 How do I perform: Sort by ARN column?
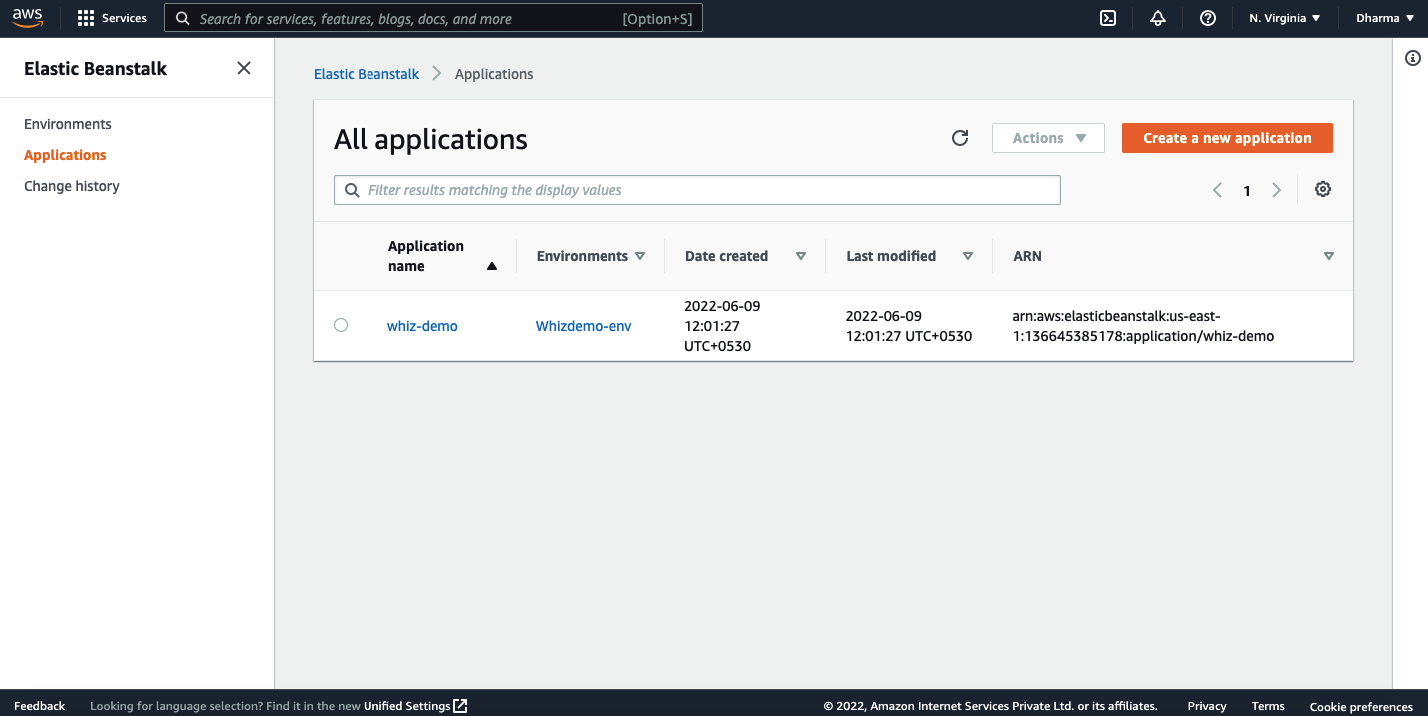pos(1173,256)
